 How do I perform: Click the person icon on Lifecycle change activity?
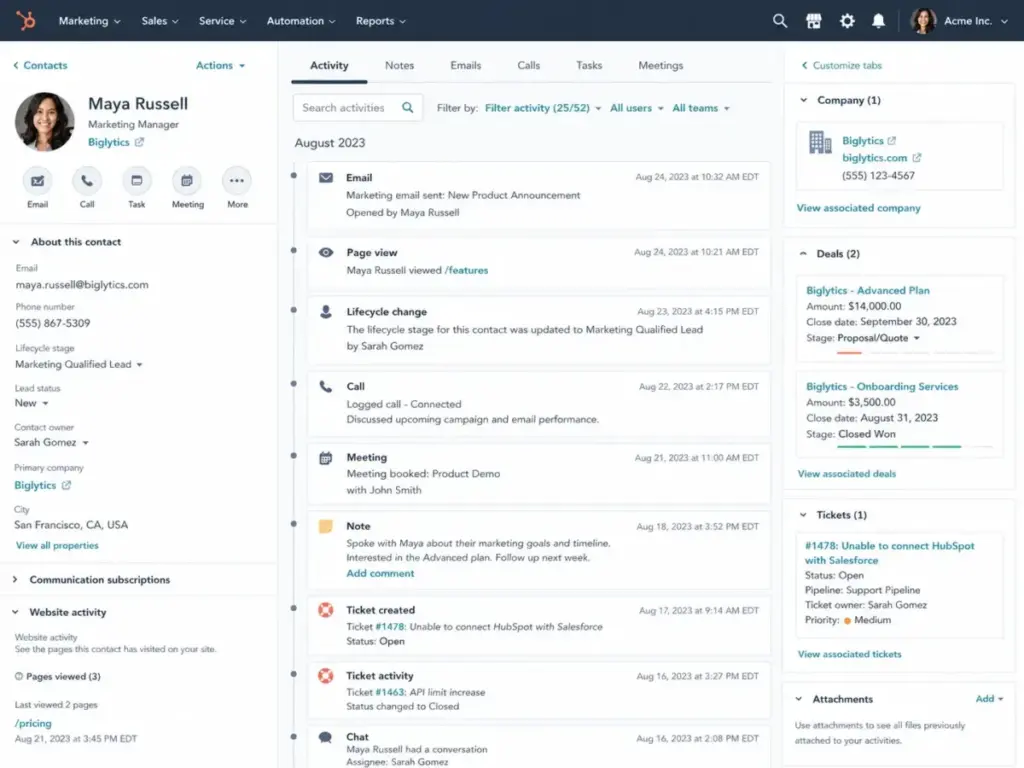[326, 312]
